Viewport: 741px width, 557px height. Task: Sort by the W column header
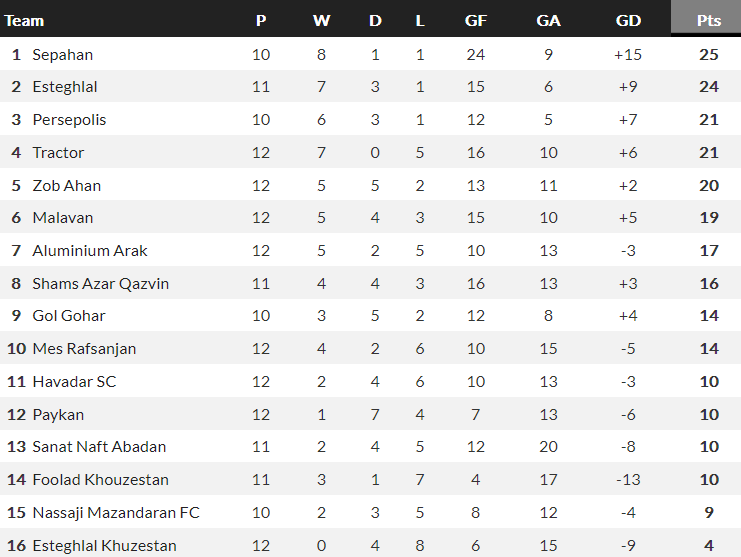click(x=321, y=20)
